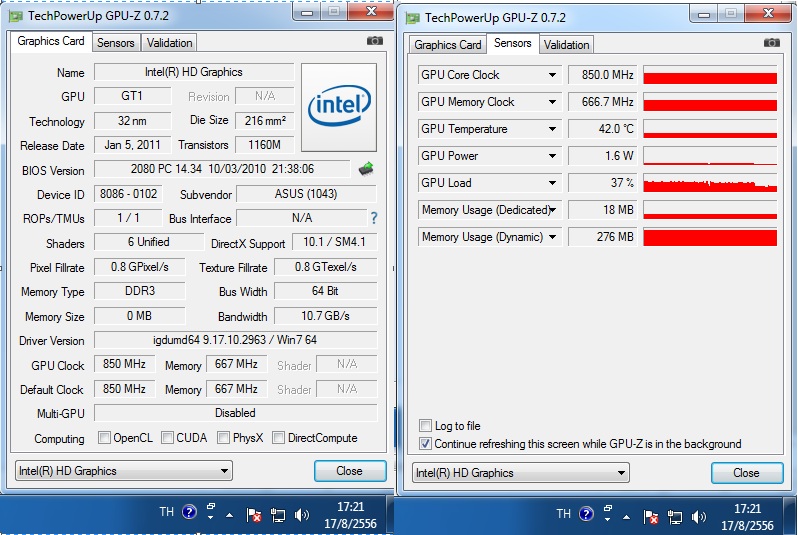The height and width of the screenshot is (535, 798).
Task: Click the GPU-Z title bar icon in the left window
Action: (x=16, y=16)
